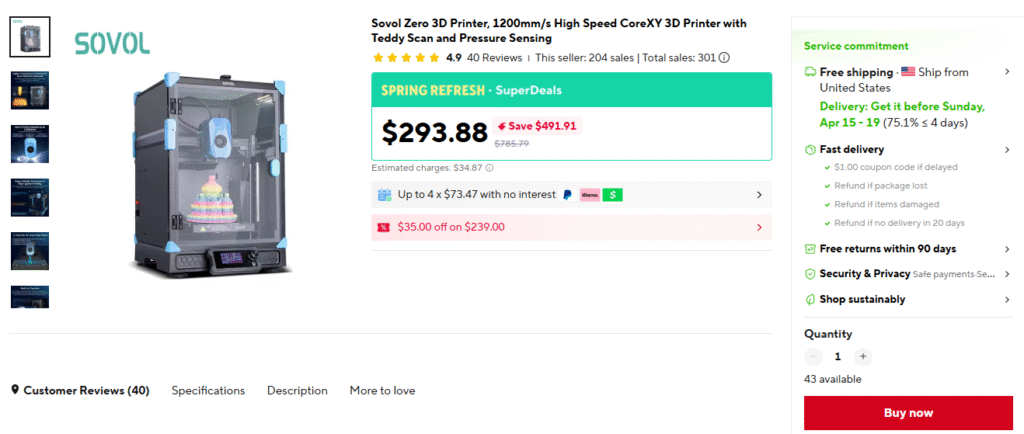
Task: Click the total sales info icon
Action: [724, 58]
